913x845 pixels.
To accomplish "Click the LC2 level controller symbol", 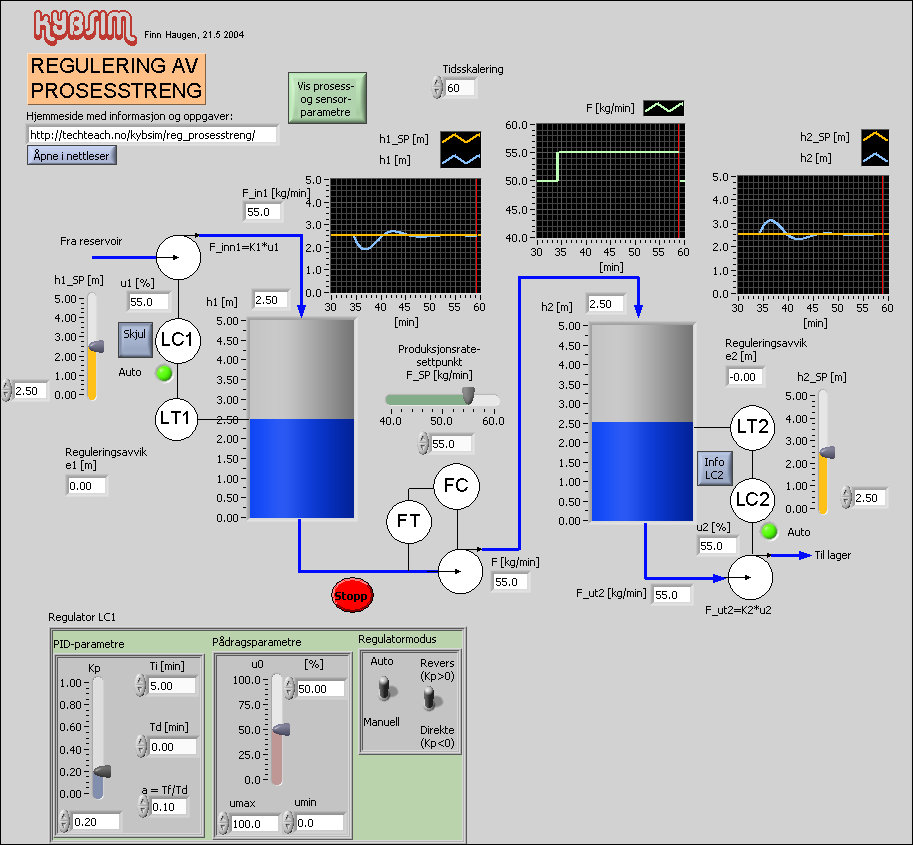I will pos(752,499).
